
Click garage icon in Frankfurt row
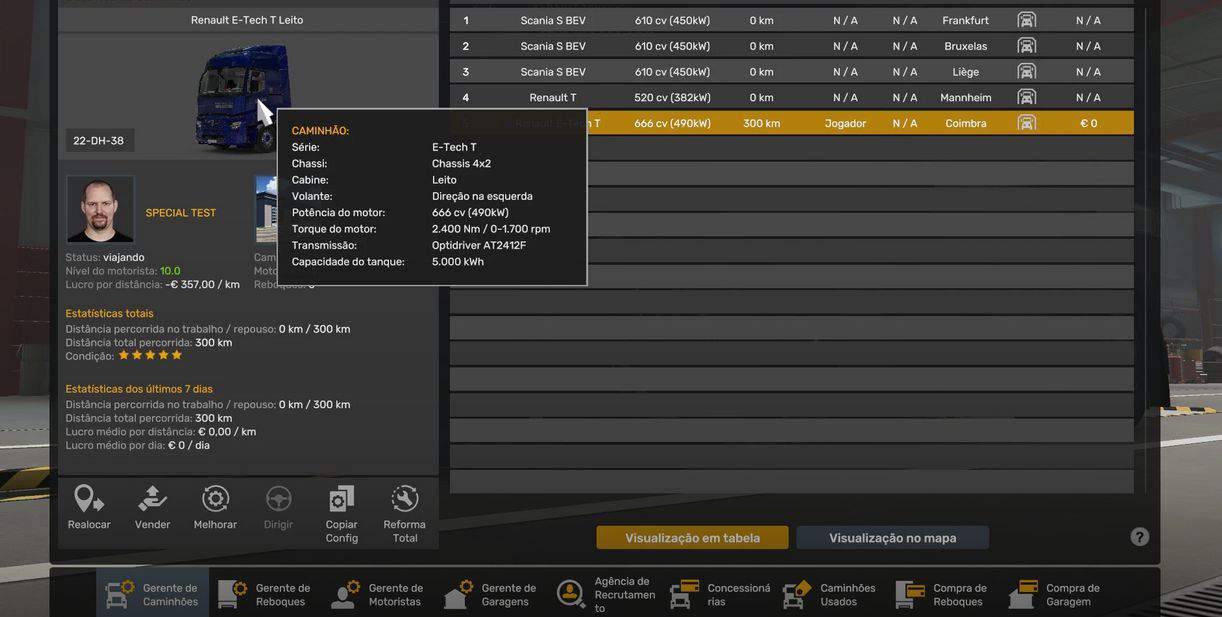click(x=1026, y=20)
